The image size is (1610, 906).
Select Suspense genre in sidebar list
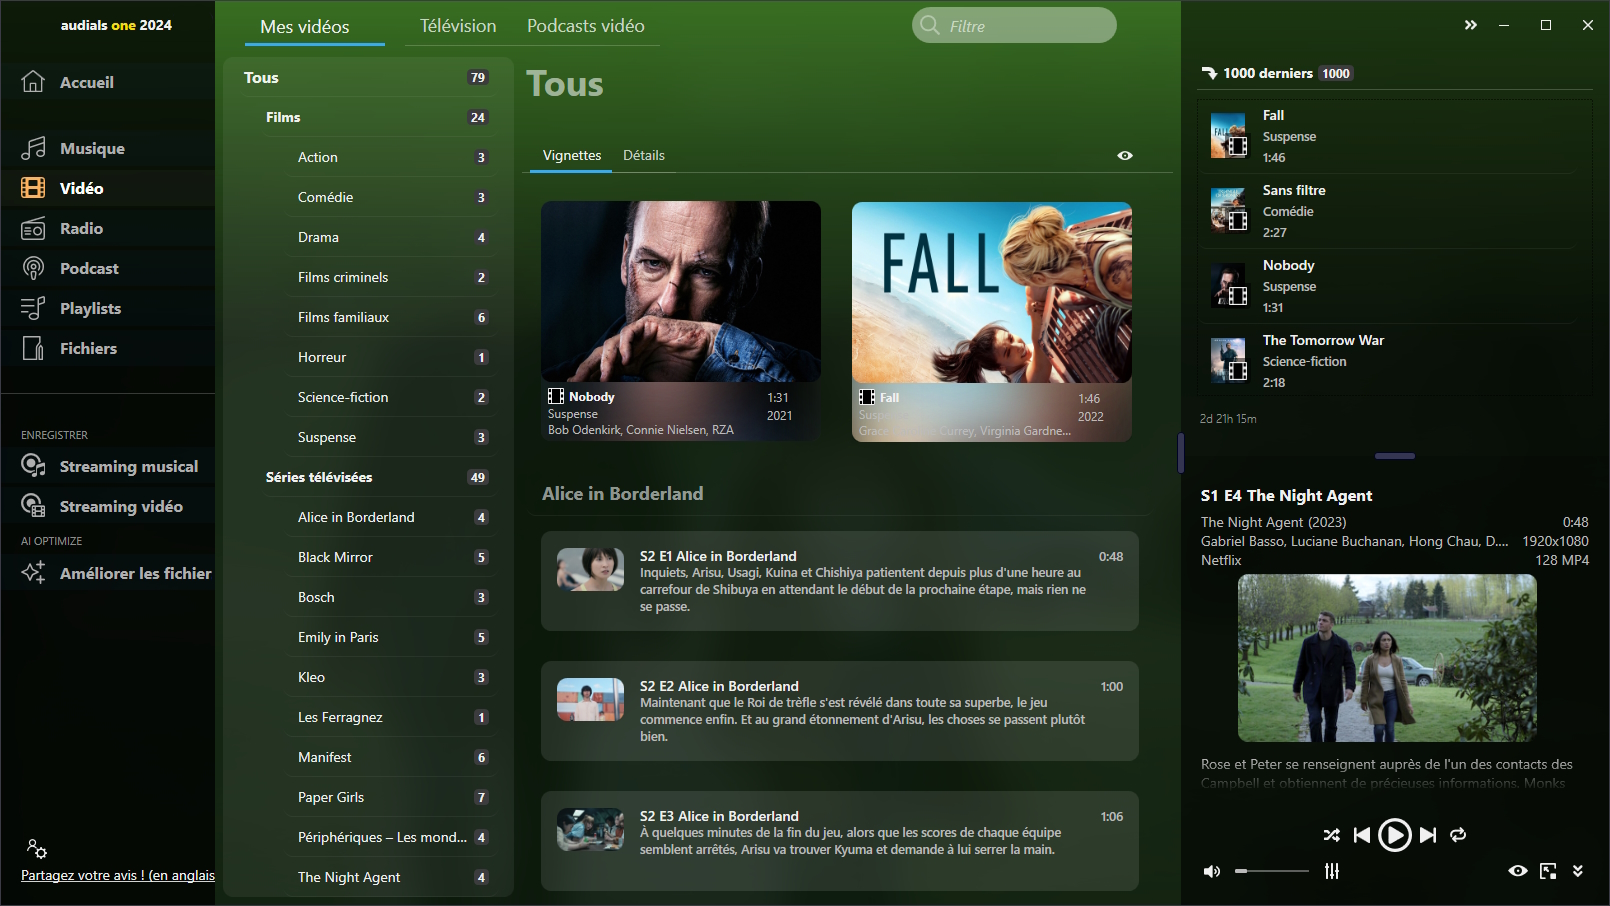pyautogui.click(x=392, y=437)
